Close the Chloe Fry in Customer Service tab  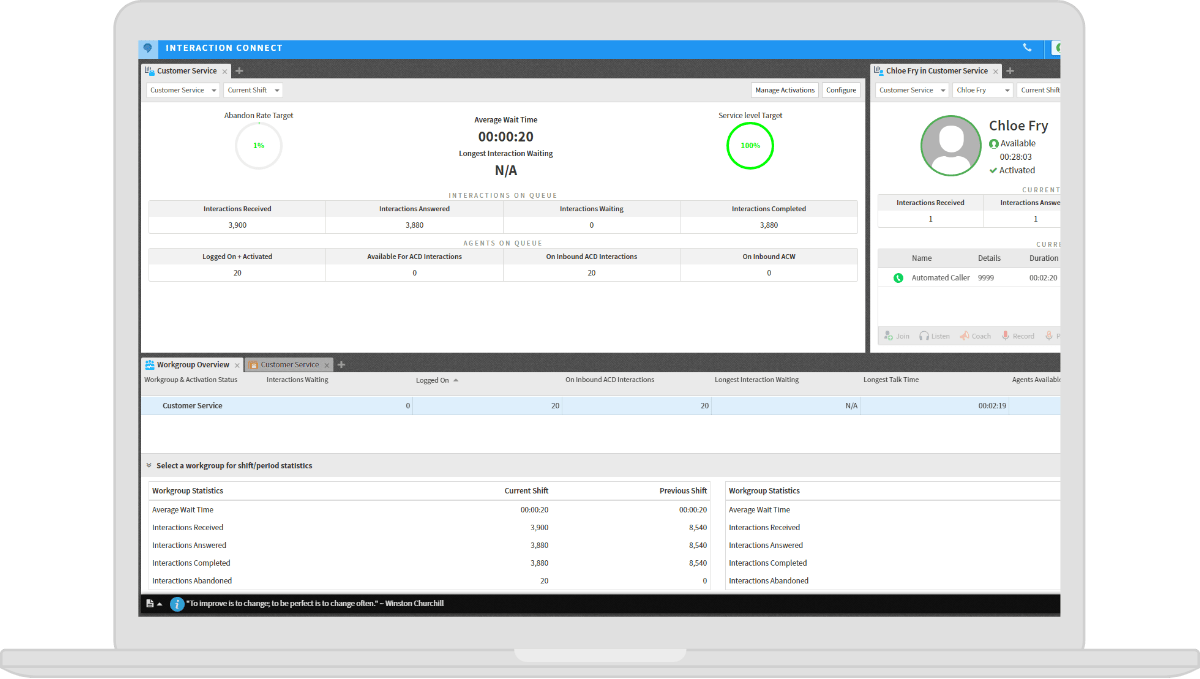tap(996, 72)
